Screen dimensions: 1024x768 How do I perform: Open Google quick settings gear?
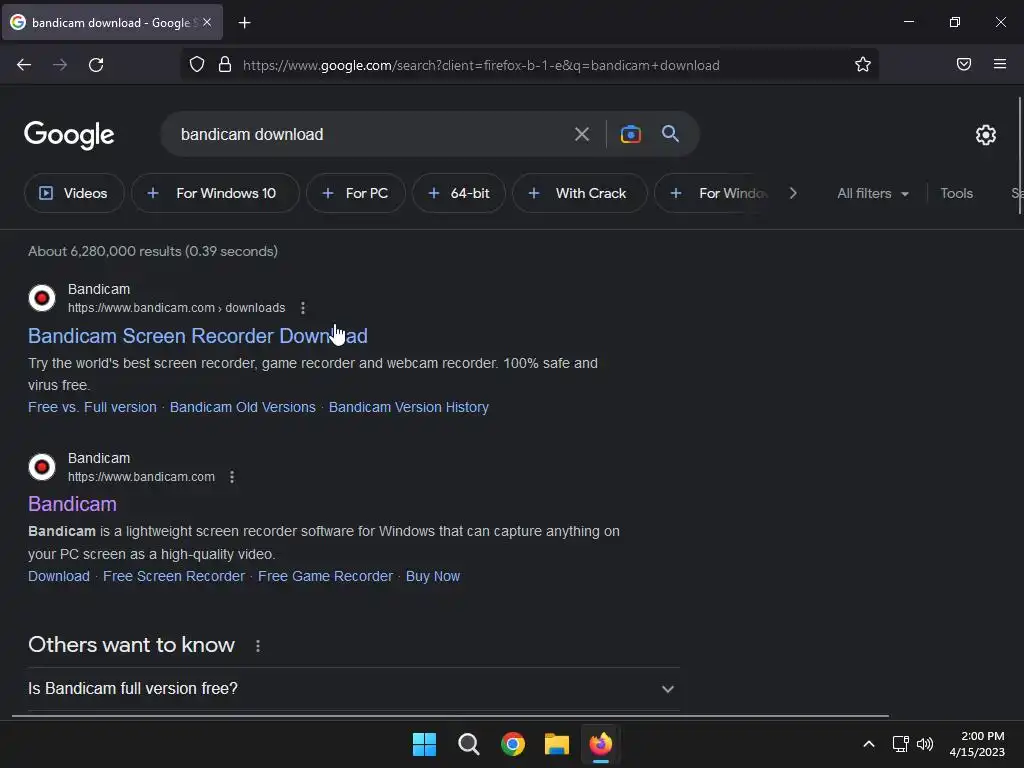[x=985, y=135]
